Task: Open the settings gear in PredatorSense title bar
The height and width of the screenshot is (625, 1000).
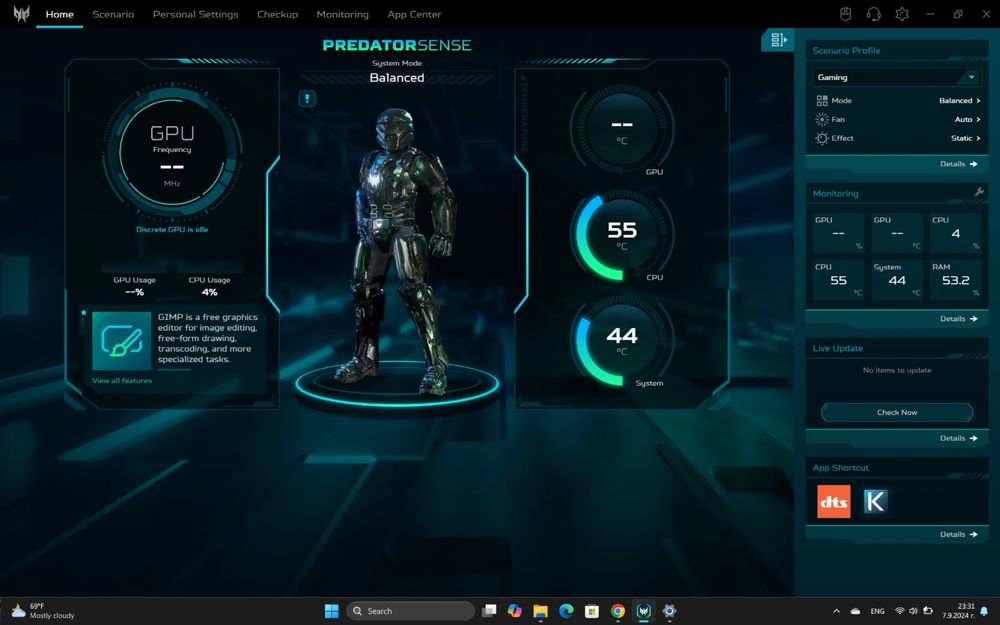Action: coord(902,14)
